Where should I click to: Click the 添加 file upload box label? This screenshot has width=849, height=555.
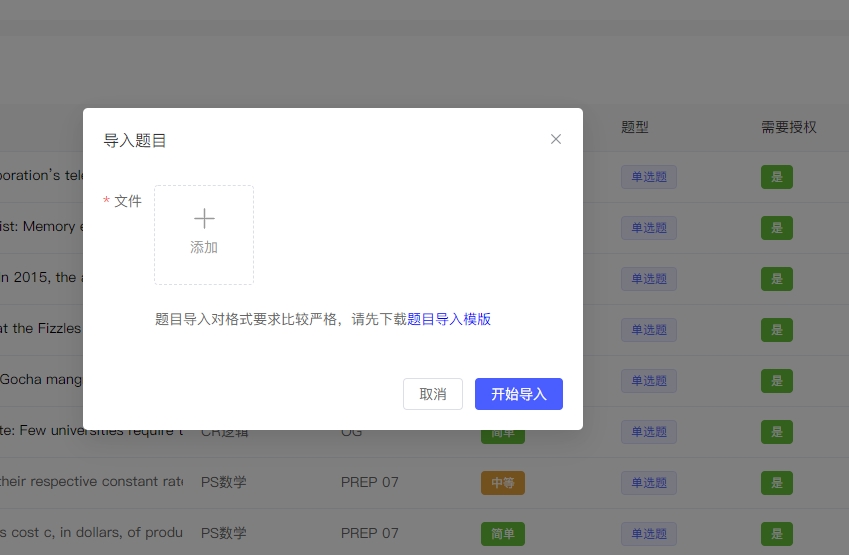[204, 247]
